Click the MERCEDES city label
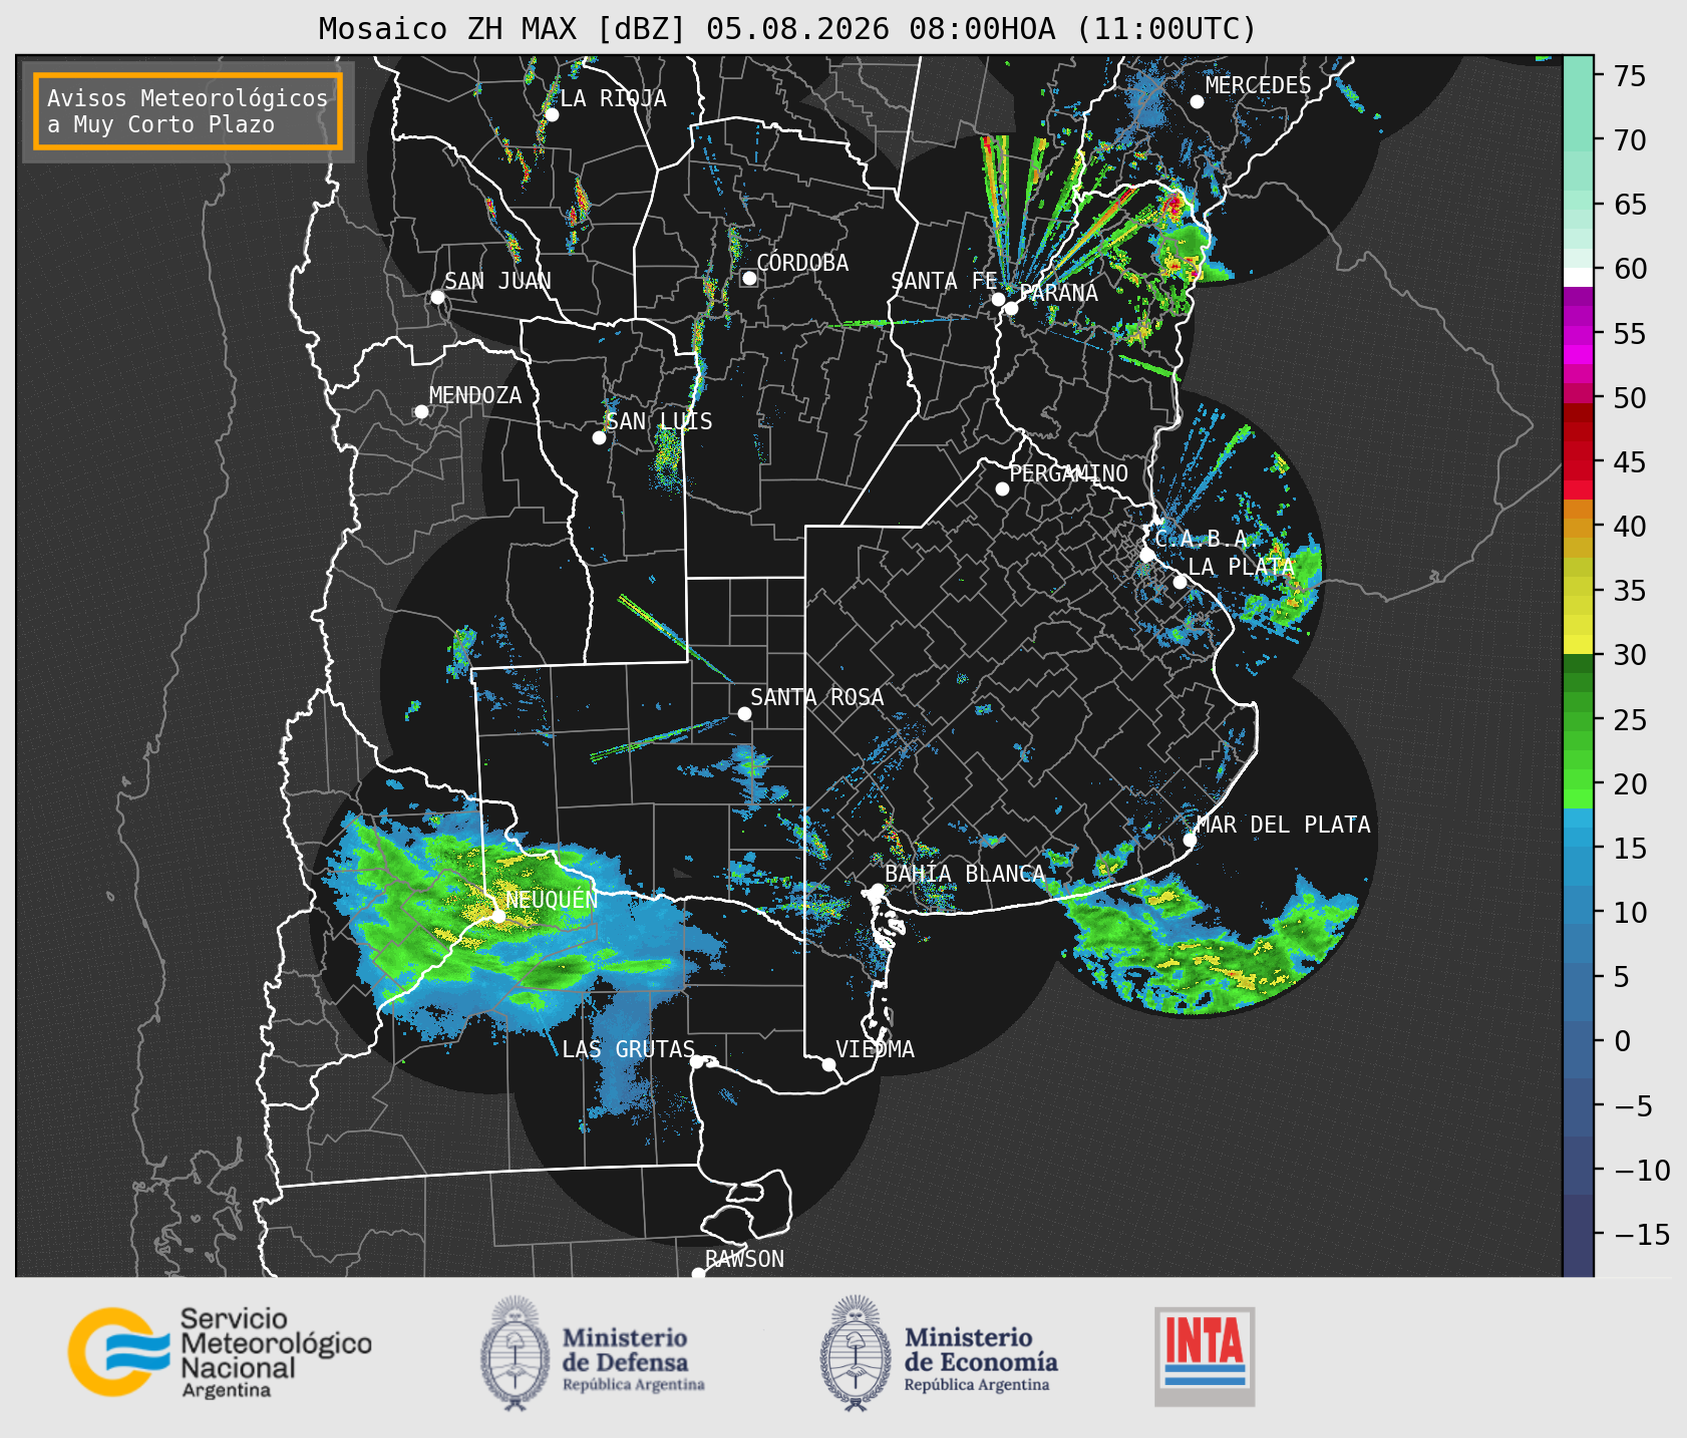The width and height of the screenshot is (1687, 1438). pos(1258,86)
